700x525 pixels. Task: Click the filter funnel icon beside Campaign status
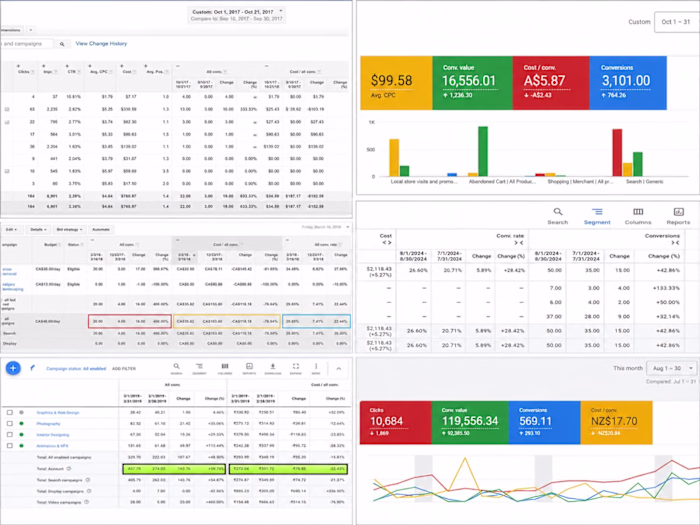coord(32,368)
